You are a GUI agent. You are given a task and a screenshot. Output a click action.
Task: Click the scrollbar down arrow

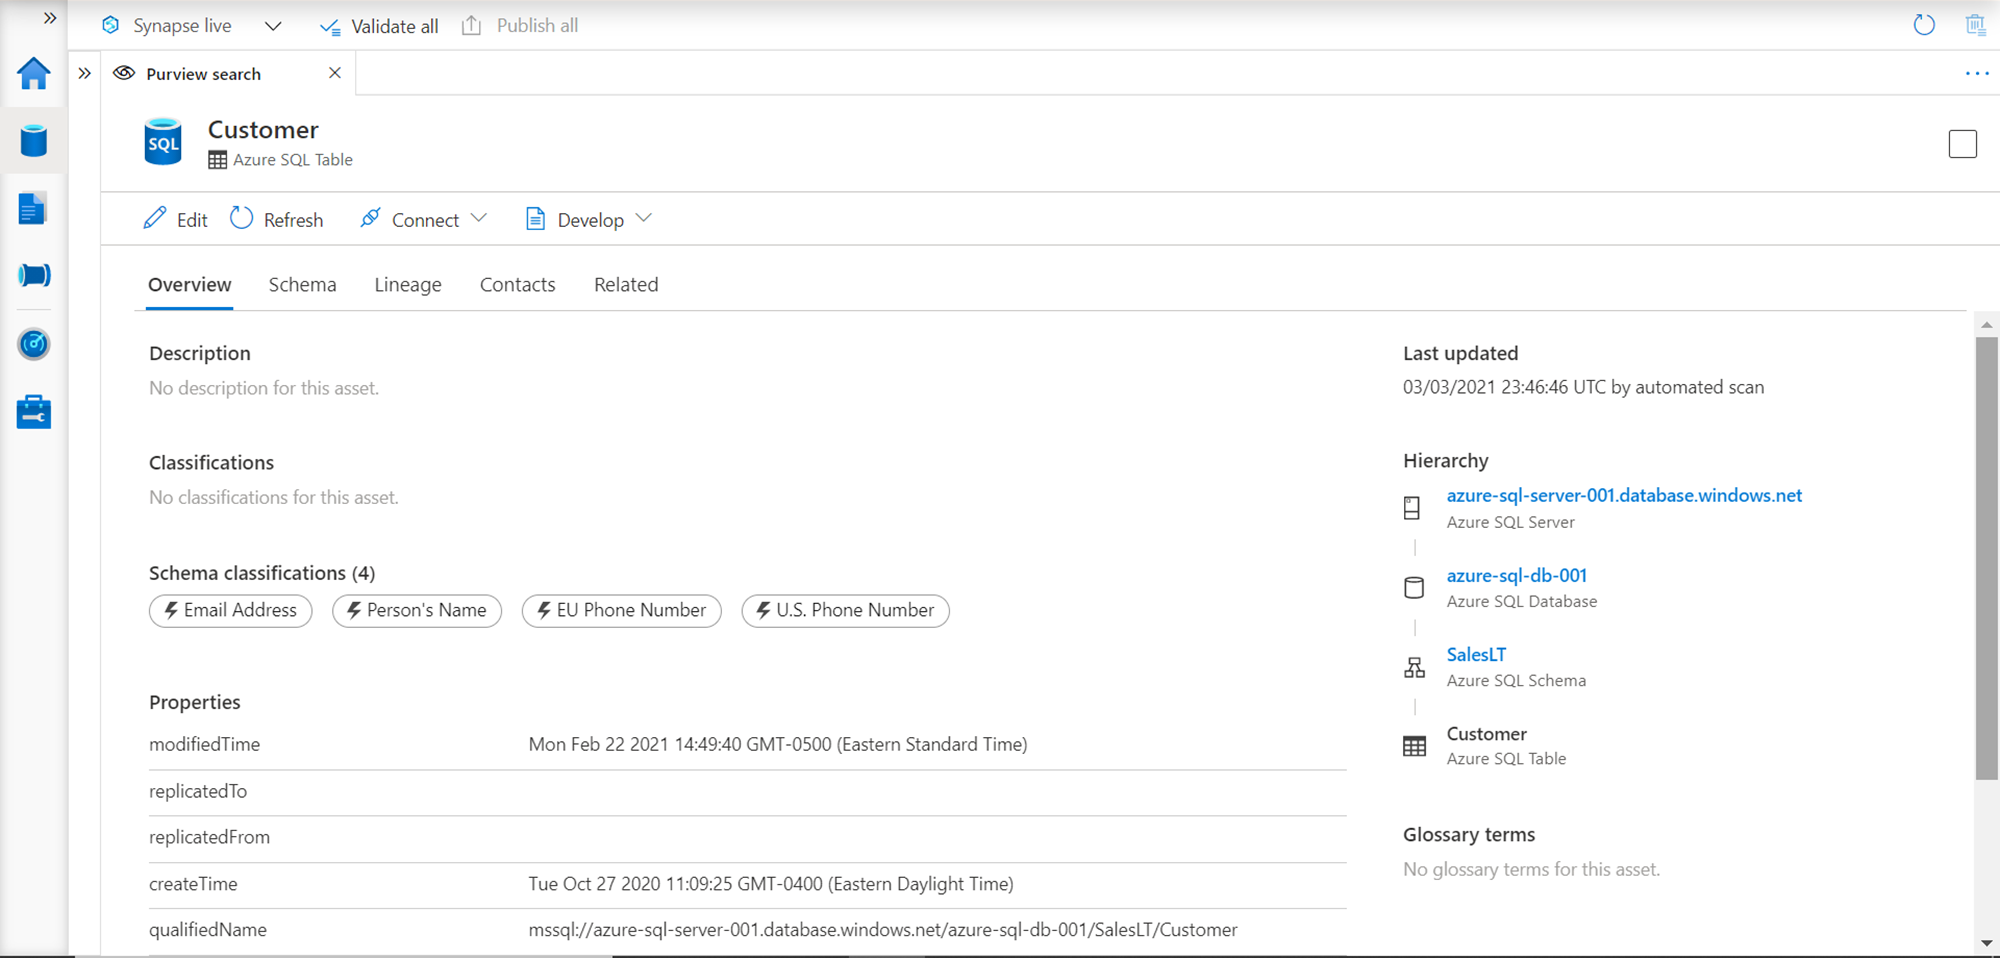[1987, 943]
